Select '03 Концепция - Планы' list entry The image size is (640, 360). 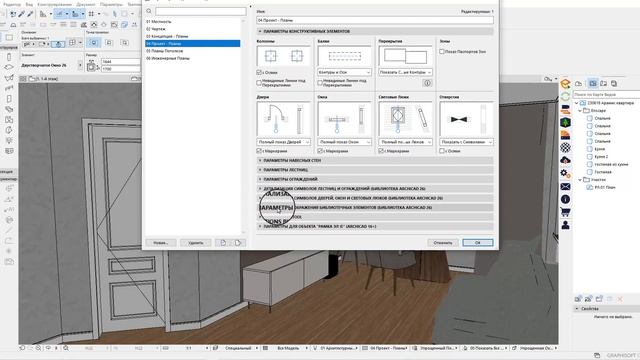[193, 36]
